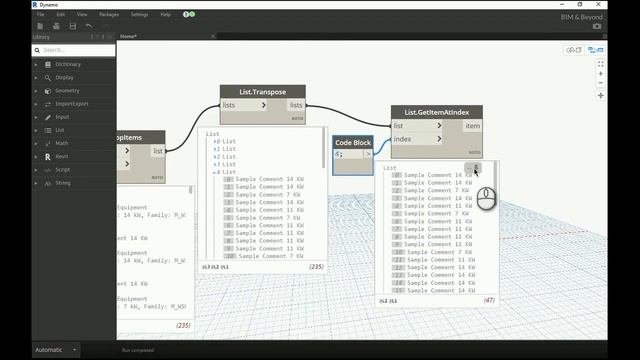Screen dimensions: 640x360
Task: Click the Zoom to fit icon
Action: click(x=600, y=64)
